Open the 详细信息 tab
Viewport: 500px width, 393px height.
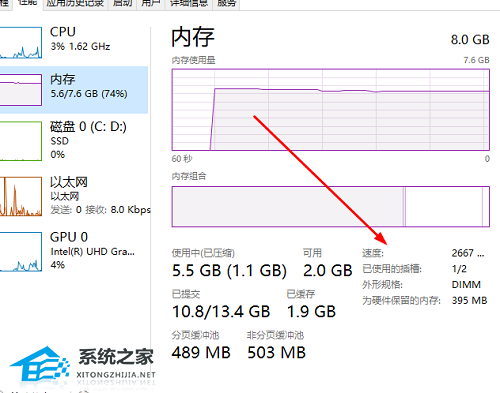[189, 4]
